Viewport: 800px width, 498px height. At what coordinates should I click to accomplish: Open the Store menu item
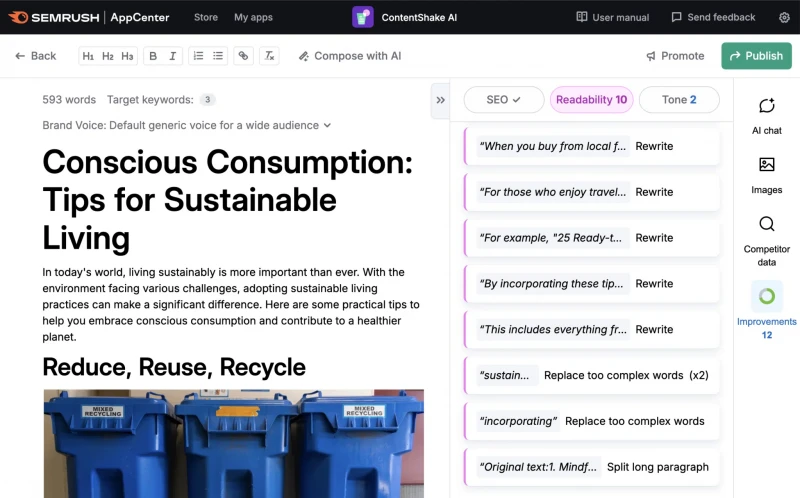click(x=206, y=17)
